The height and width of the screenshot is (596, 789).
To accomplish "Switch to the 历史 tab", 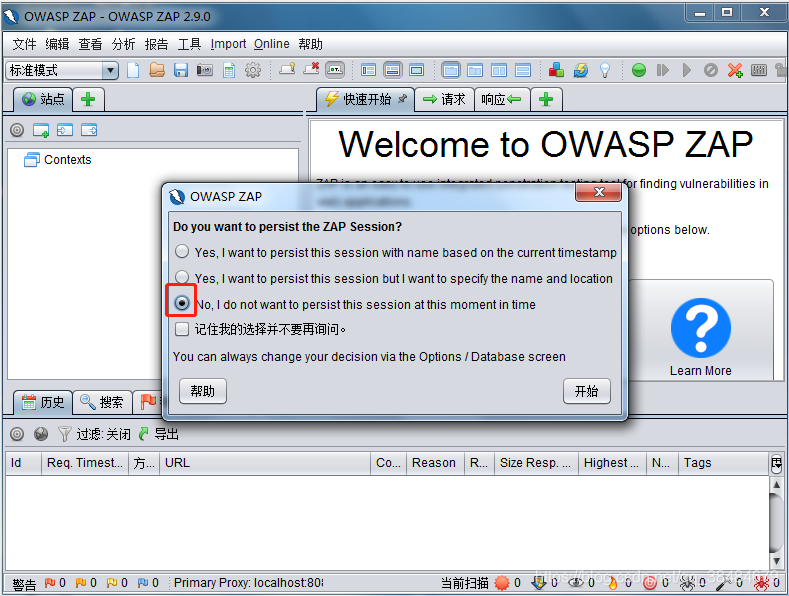I will click(x=43, y=402).
